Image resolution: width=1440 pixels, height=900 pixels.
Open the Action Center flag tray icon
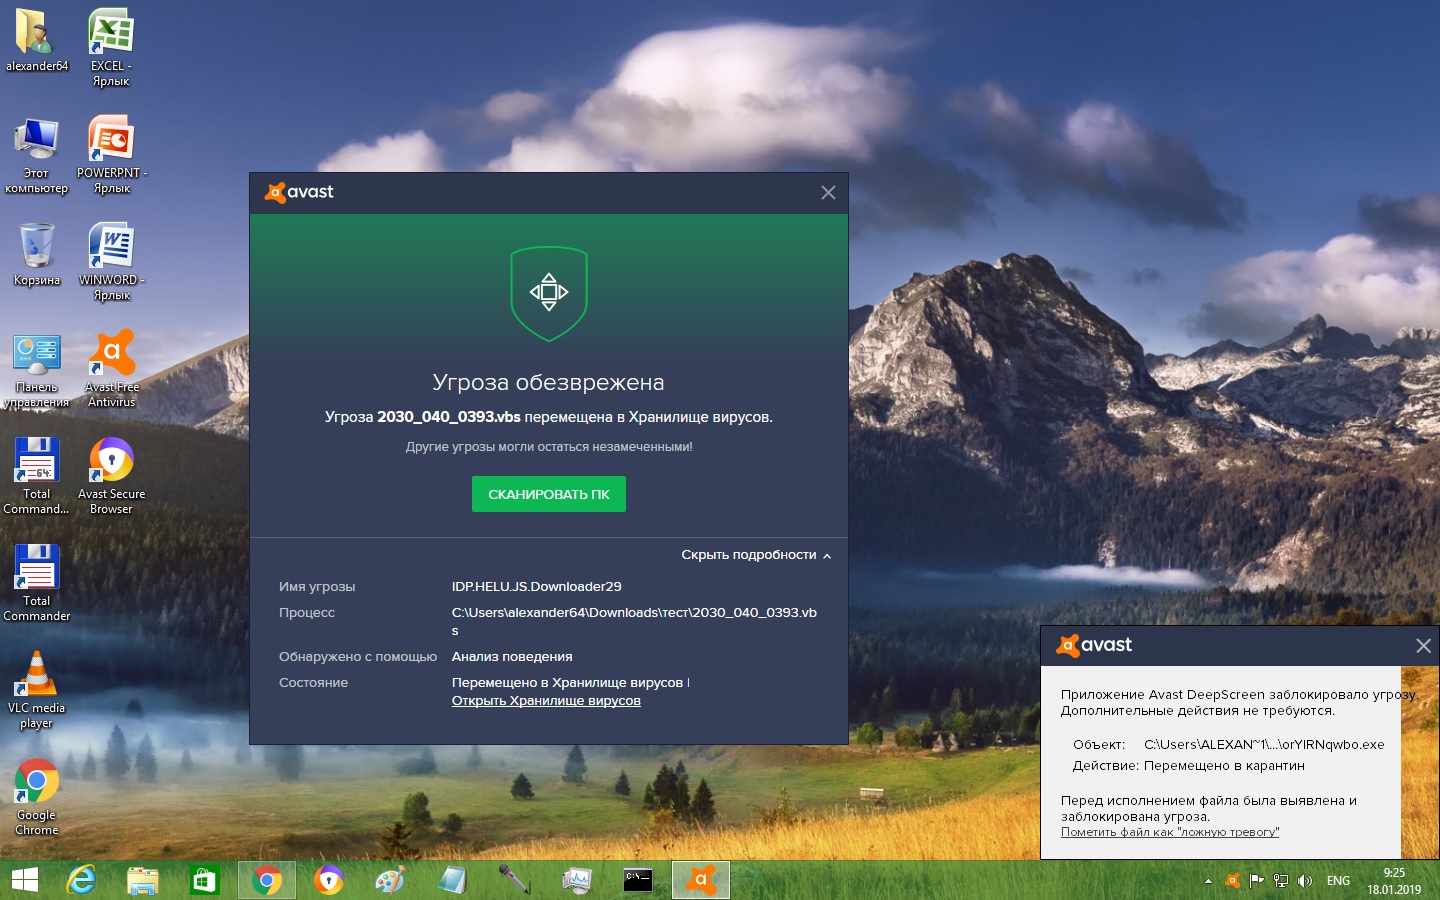1257,881
